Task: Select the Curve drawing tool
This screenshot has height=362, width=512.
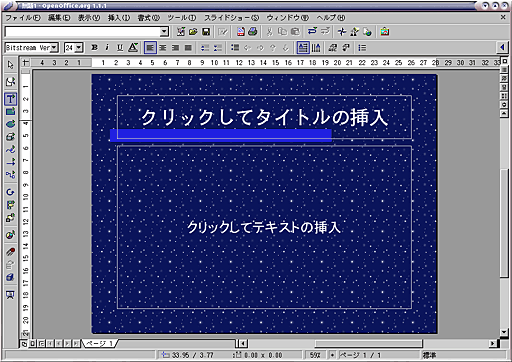Action: [x=10, y=149]
